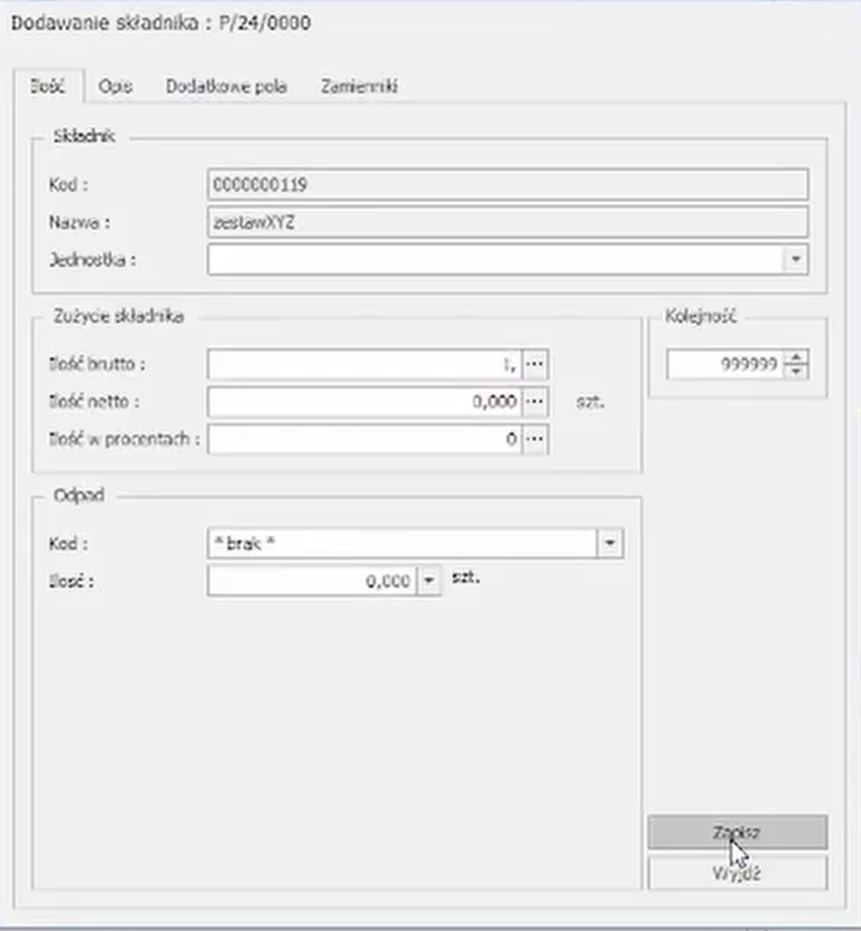
Task: Click the Ilość brutto input field
Action: pyautogui.click(x=364, y=365)
